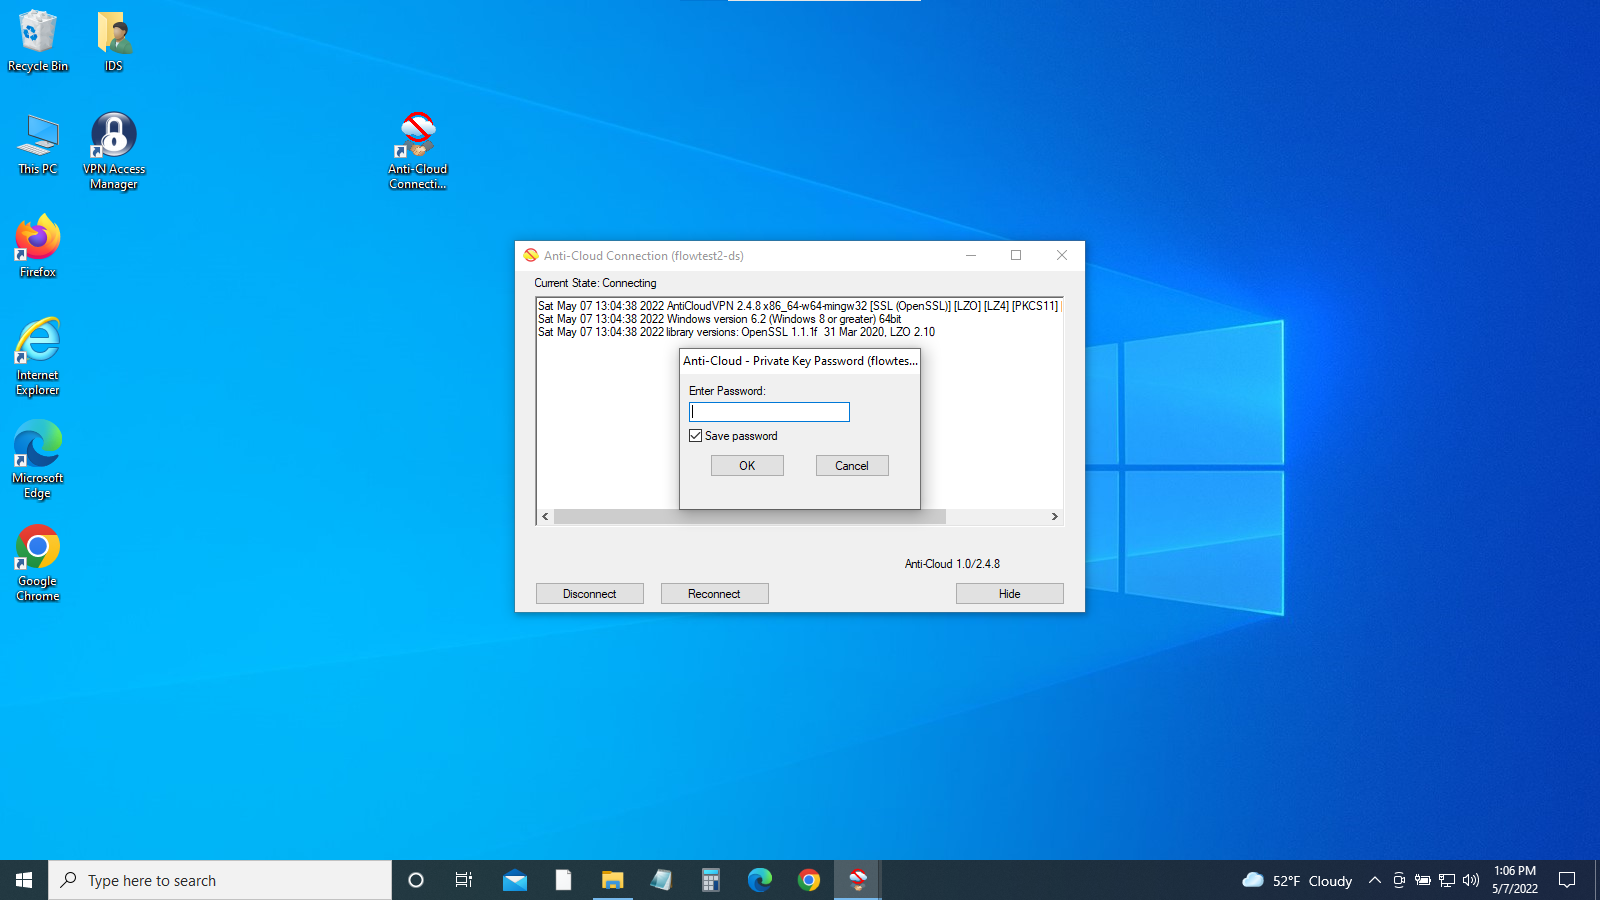Open the blank document taskbar icon

click(564, 880)
